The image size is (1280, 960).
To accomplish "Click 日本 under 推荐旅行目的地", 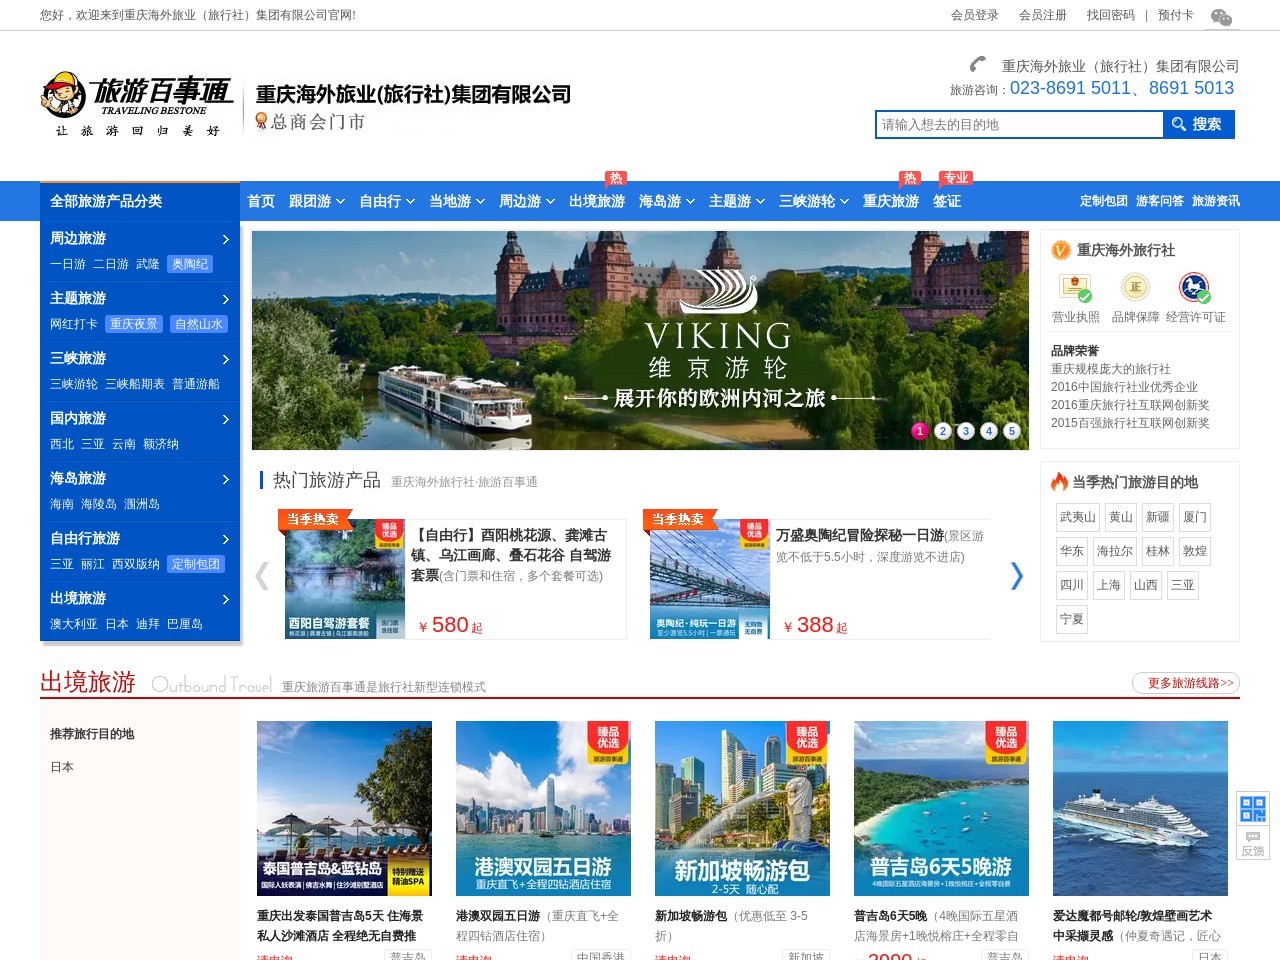I will coord(62,767).
